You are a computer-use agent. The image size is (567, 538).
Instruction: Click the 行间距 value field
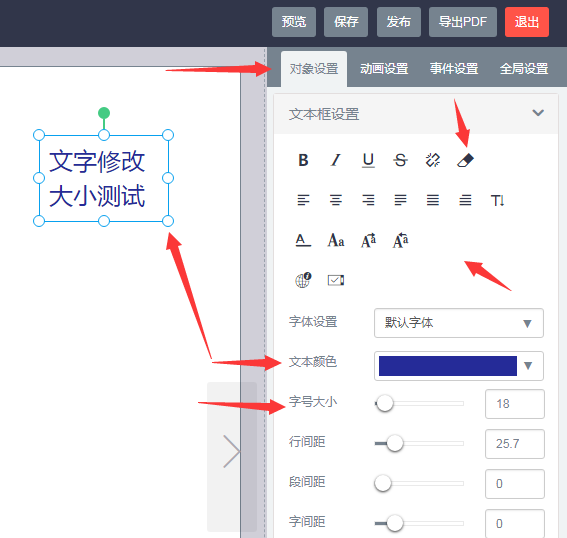point(515,444)
